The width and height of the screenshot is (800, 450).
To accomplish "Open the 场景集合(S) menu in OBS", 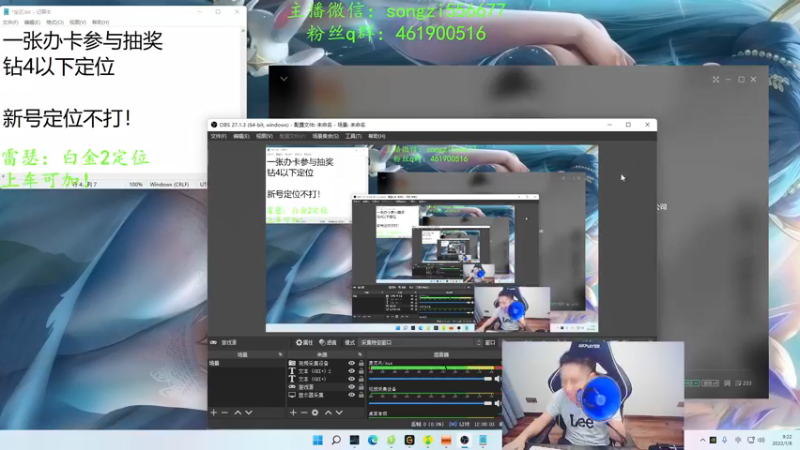I will (x=325, y=136).
